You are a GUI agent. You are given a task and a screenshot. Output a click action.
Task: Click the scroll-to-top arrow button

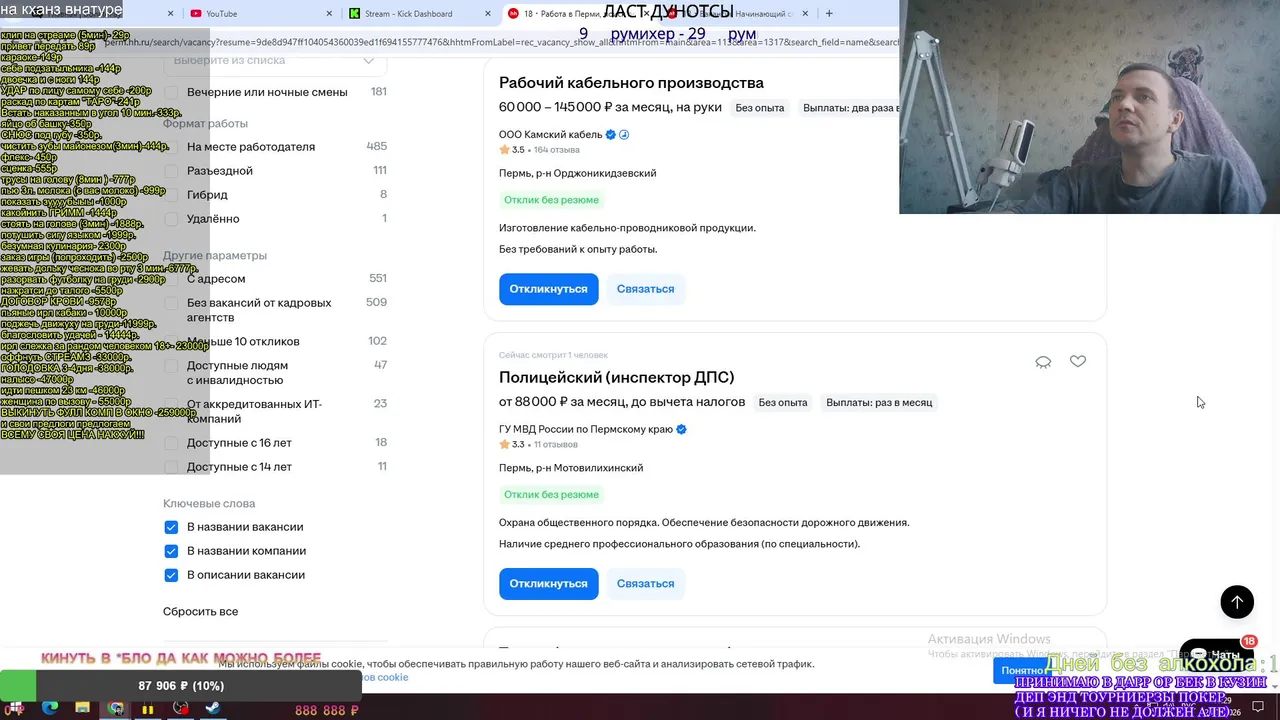tap(1237, 601)
